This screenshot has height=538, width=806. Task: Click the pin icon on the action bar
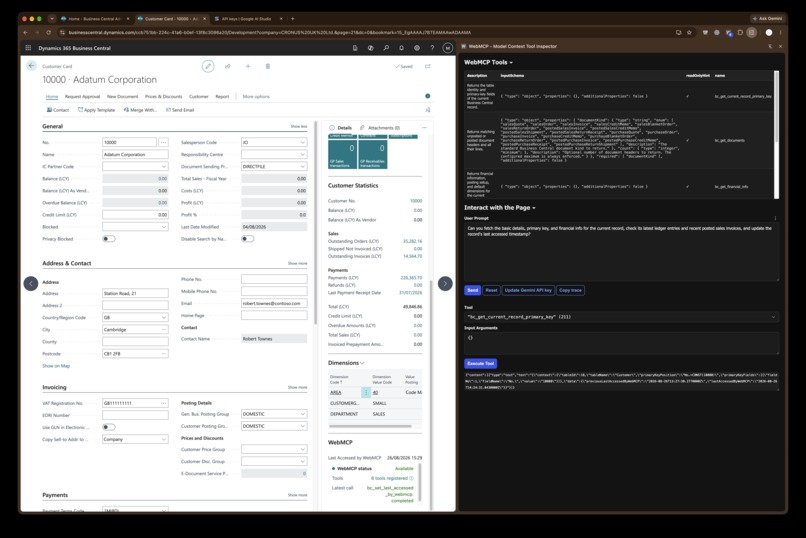click(428, 110)
